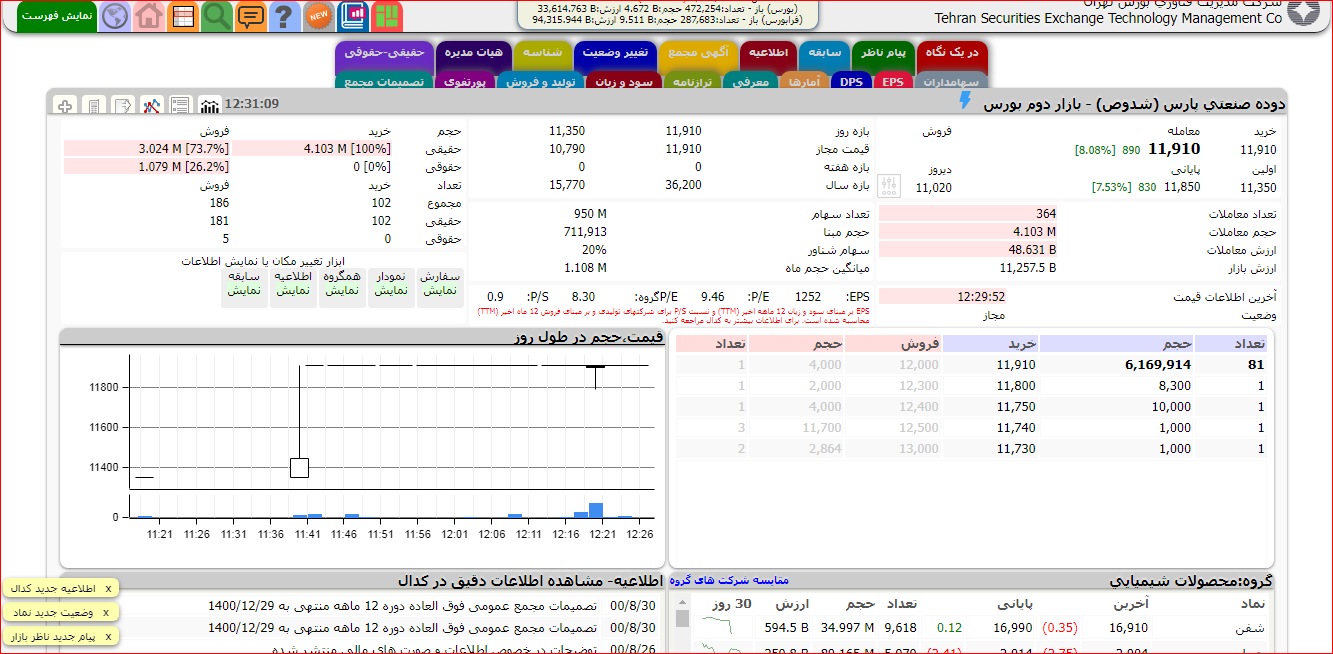The width and height of the screenshot is (1333, 654).
Task: Open the green magnifier search icon
Action: [217, 16]
